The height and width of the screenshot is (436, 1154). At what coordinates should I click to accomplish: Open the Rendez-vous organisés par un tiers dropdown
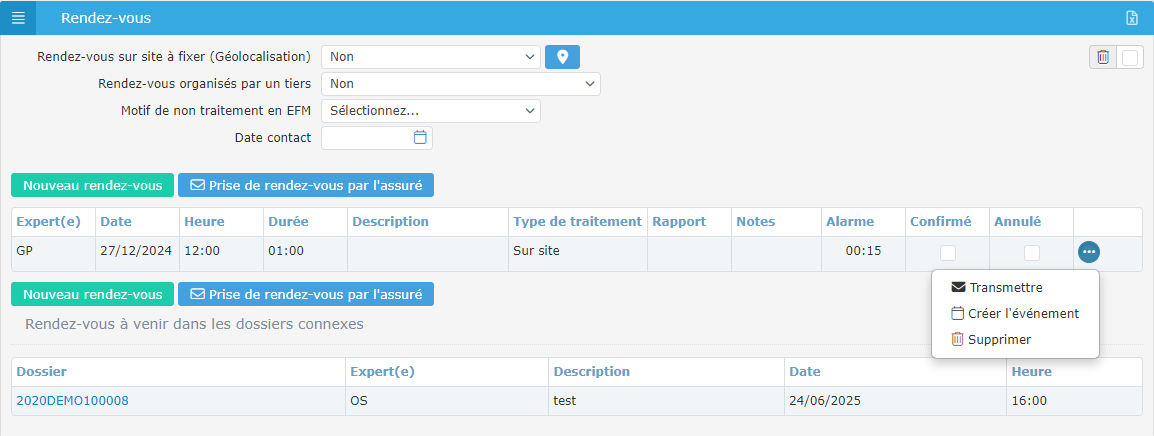[460, 84]
